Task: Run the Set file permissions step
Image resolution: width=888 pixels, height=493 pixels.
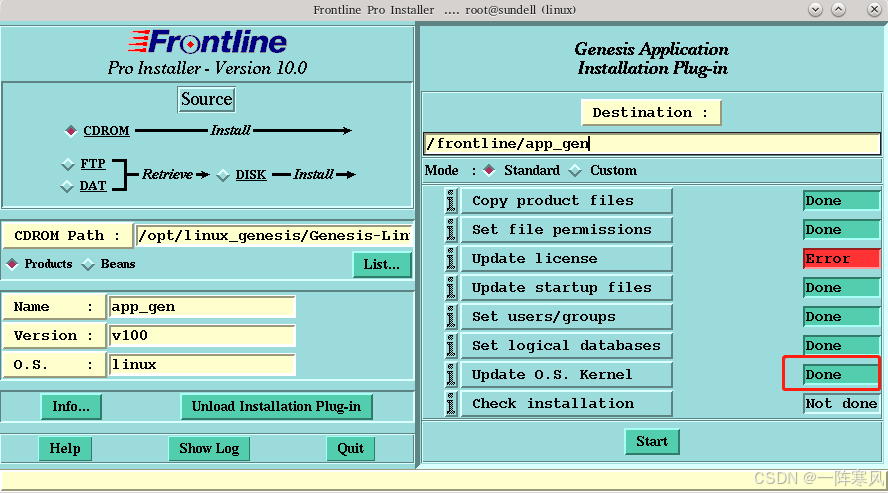Action: coord(566,230)
